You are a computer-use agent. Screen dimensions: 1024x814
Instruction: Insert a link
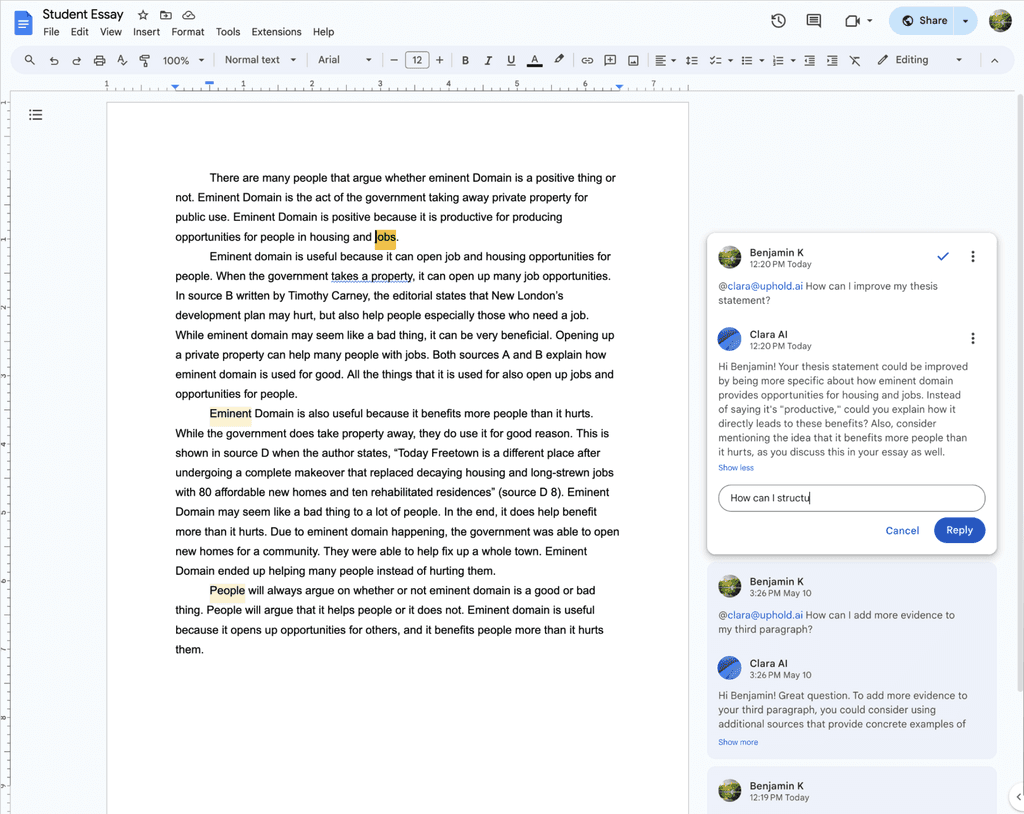pyautogui.click(x=587, y=60)
